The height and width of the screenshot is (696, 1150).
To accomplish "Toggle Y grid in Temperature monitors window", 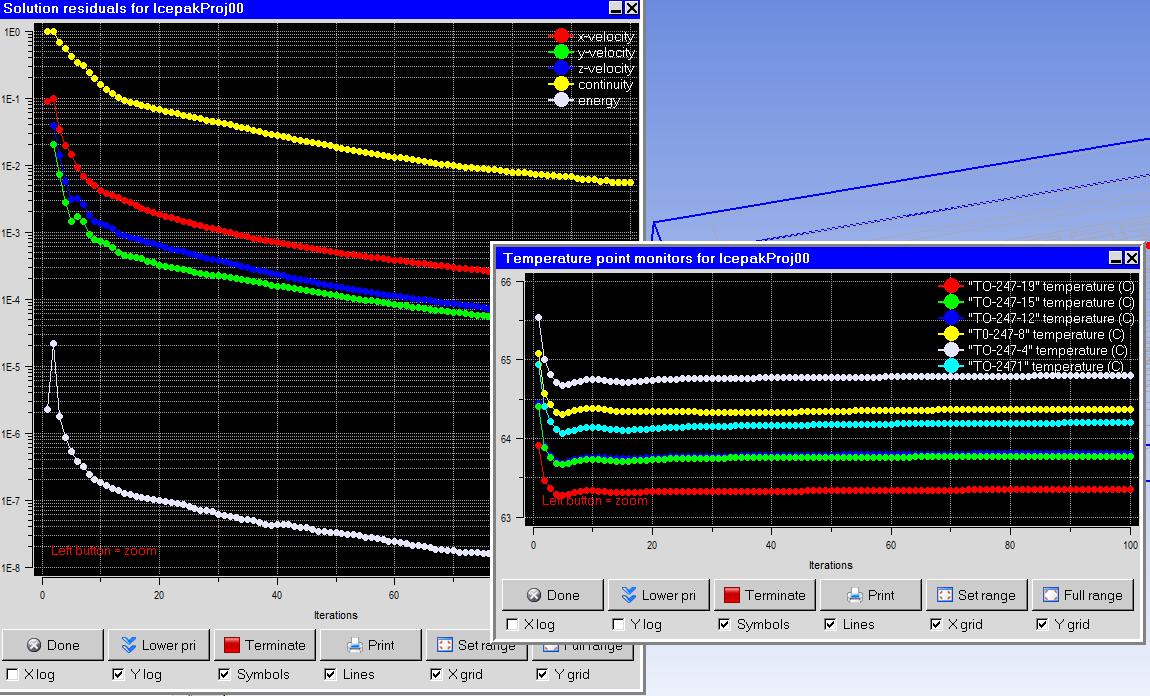I will click(x=1042, y=624).
